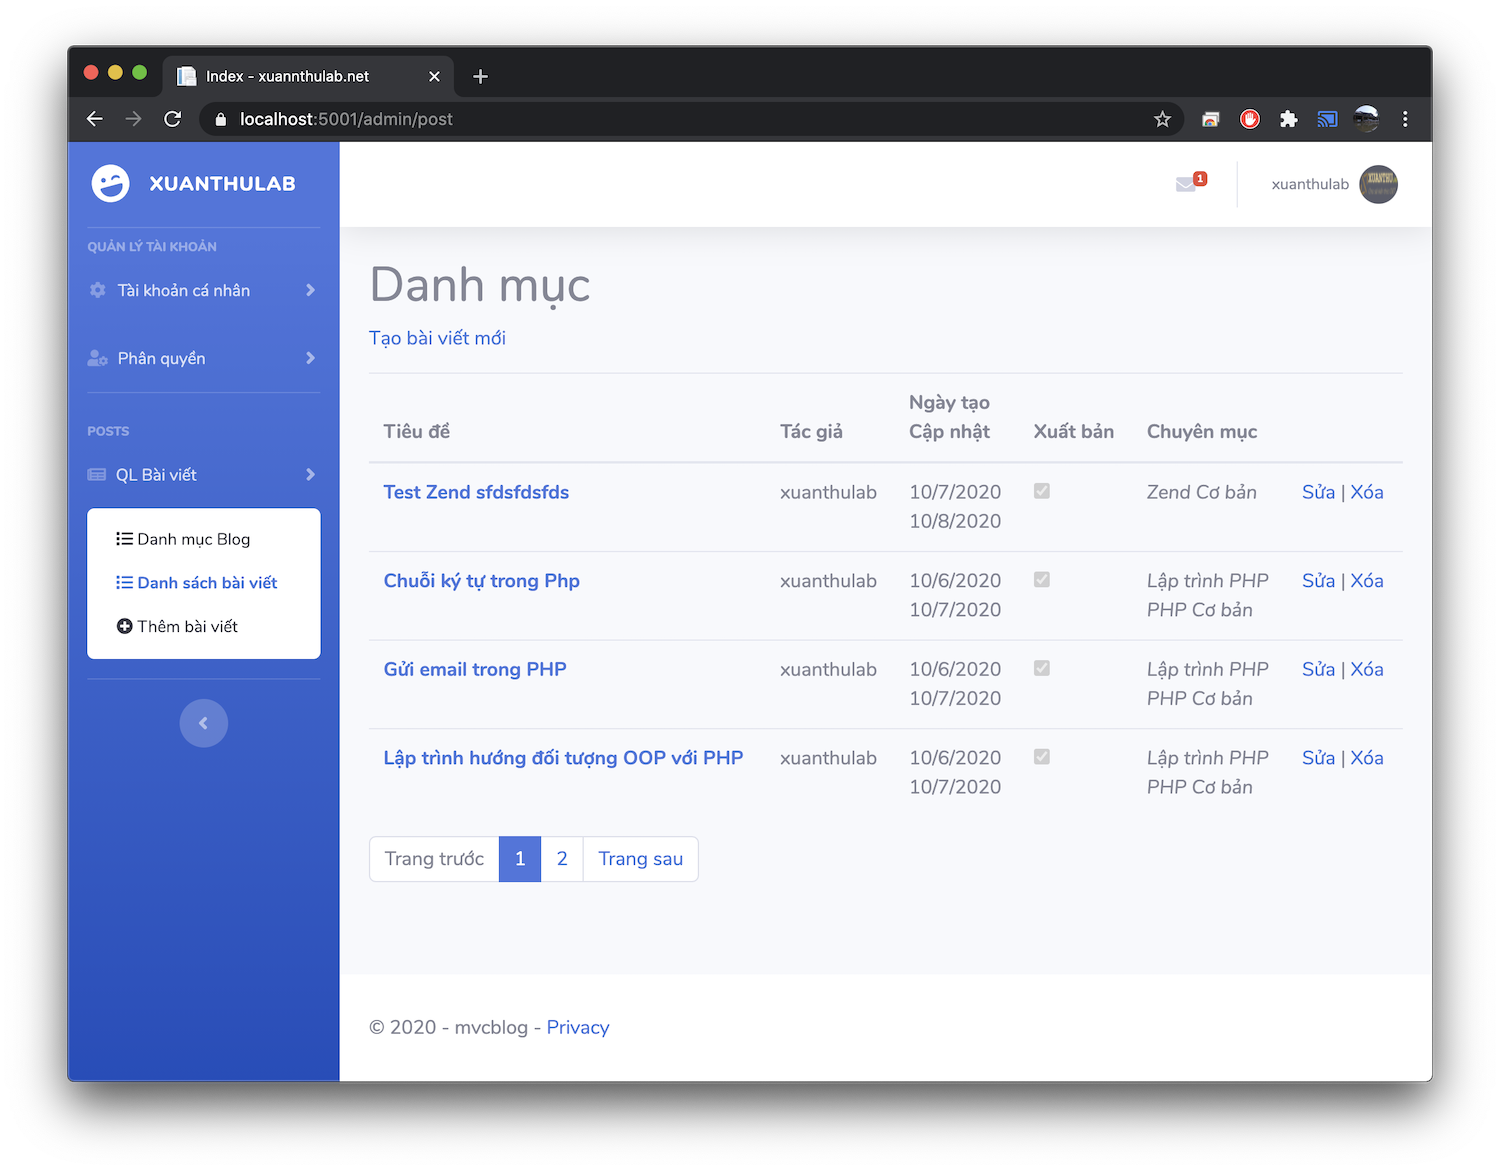Image resolution: width=1500 pixels, height=1171 pixels.
Task: Click the xuanthulab user avatar
Action: tap(1378, 184)
